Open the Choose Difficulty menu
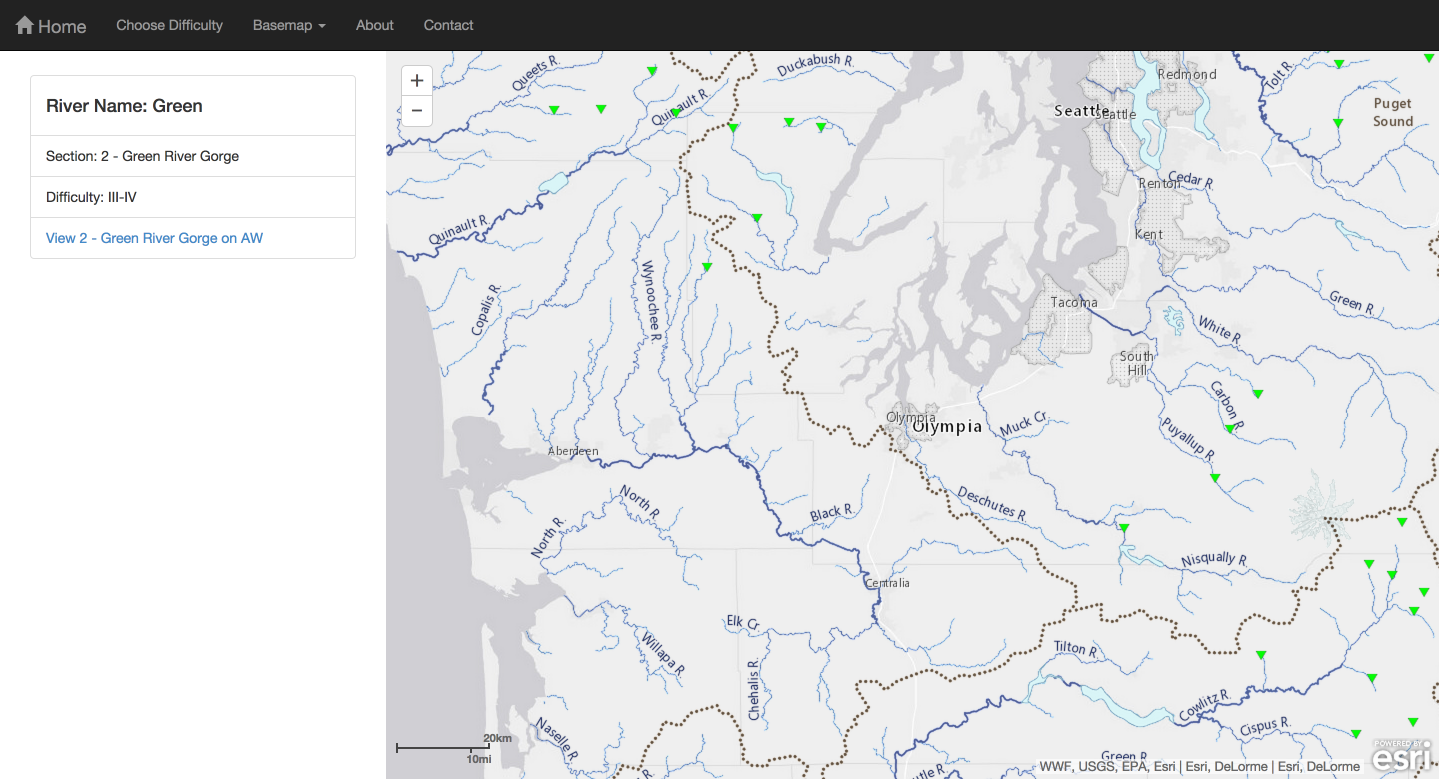1439x779 pixels. click(x=169, y=25)
